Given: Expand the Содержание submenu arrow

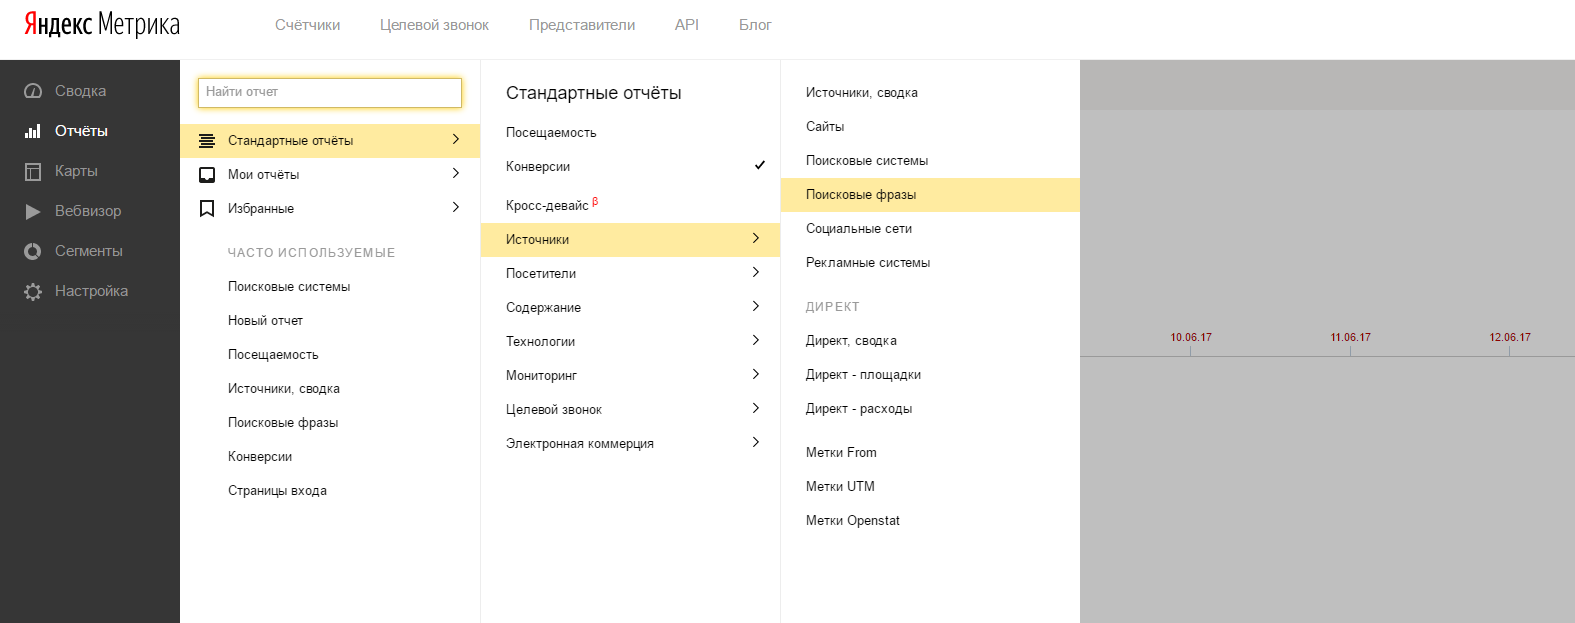Looking at the screenshot, I should click(756, 306).
